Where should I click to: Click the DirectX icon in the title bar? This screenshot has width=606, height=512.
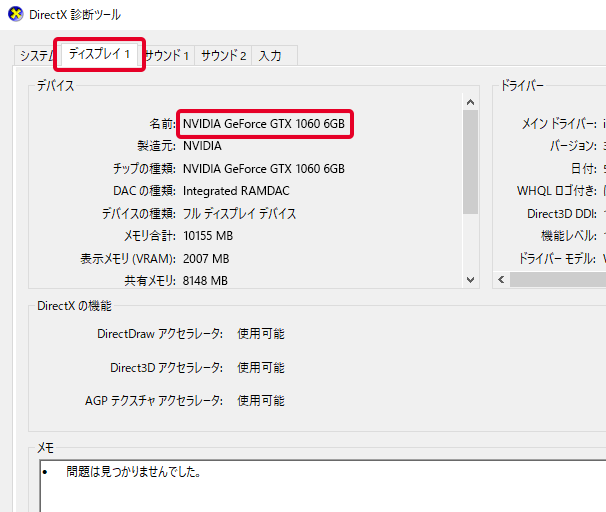coord(14,16)
